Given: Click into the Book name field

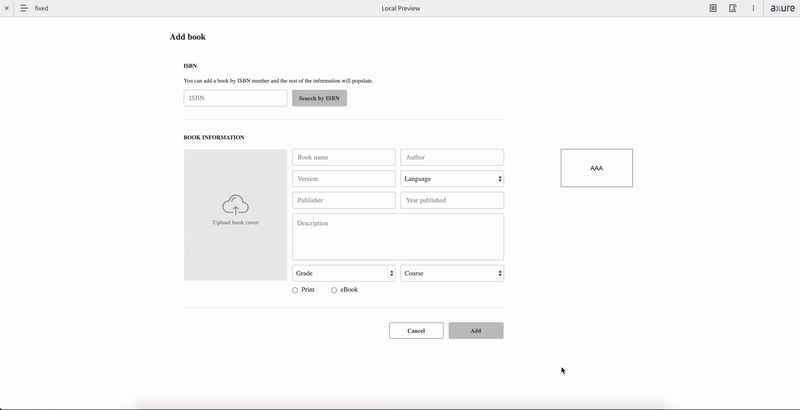Looking at the screenshot, I should (x=343, y=157).
